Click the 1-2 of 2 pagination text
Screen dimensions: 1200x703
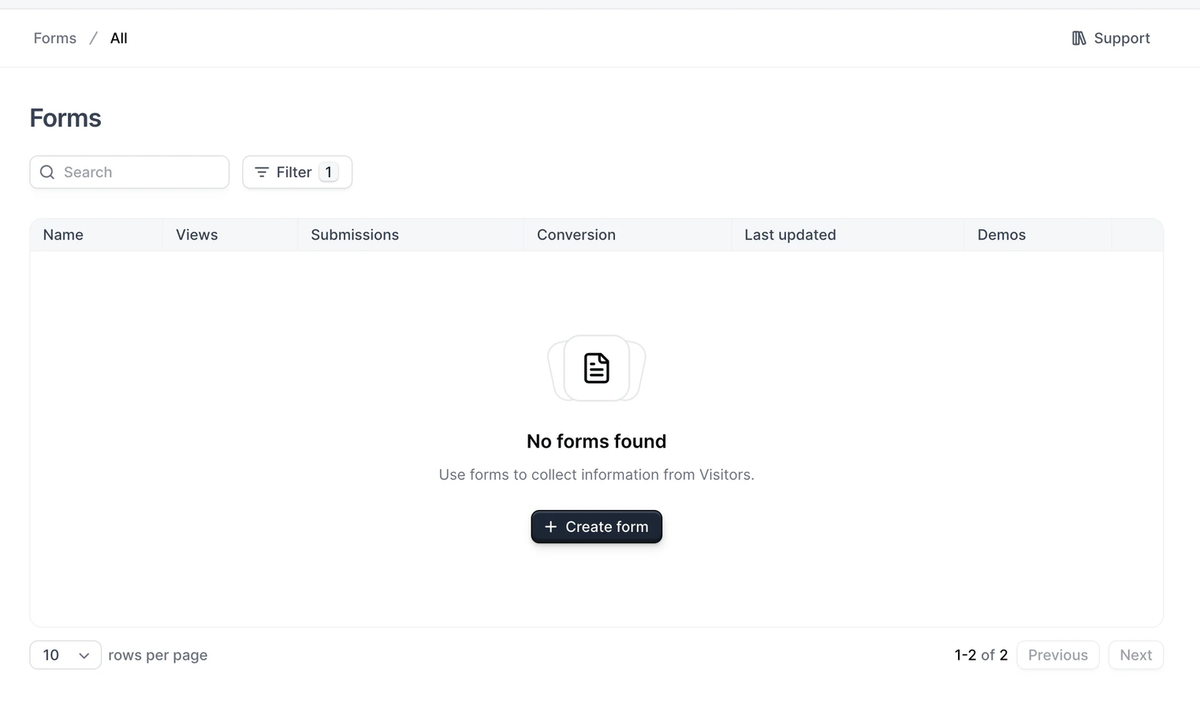(x=981, y=655)
